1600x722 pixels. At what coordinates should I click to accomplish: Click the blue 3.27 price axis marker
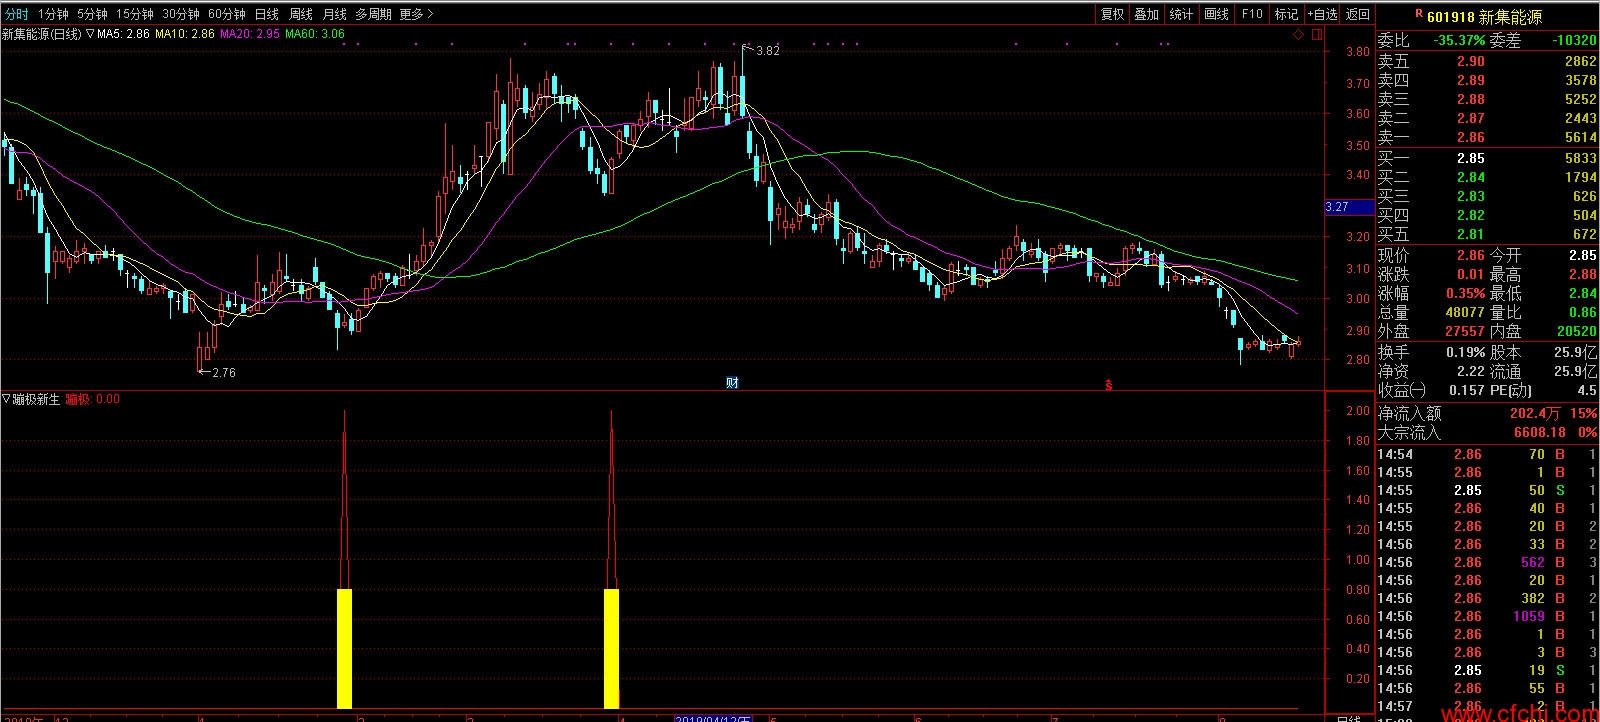(x=1349, y=207)
